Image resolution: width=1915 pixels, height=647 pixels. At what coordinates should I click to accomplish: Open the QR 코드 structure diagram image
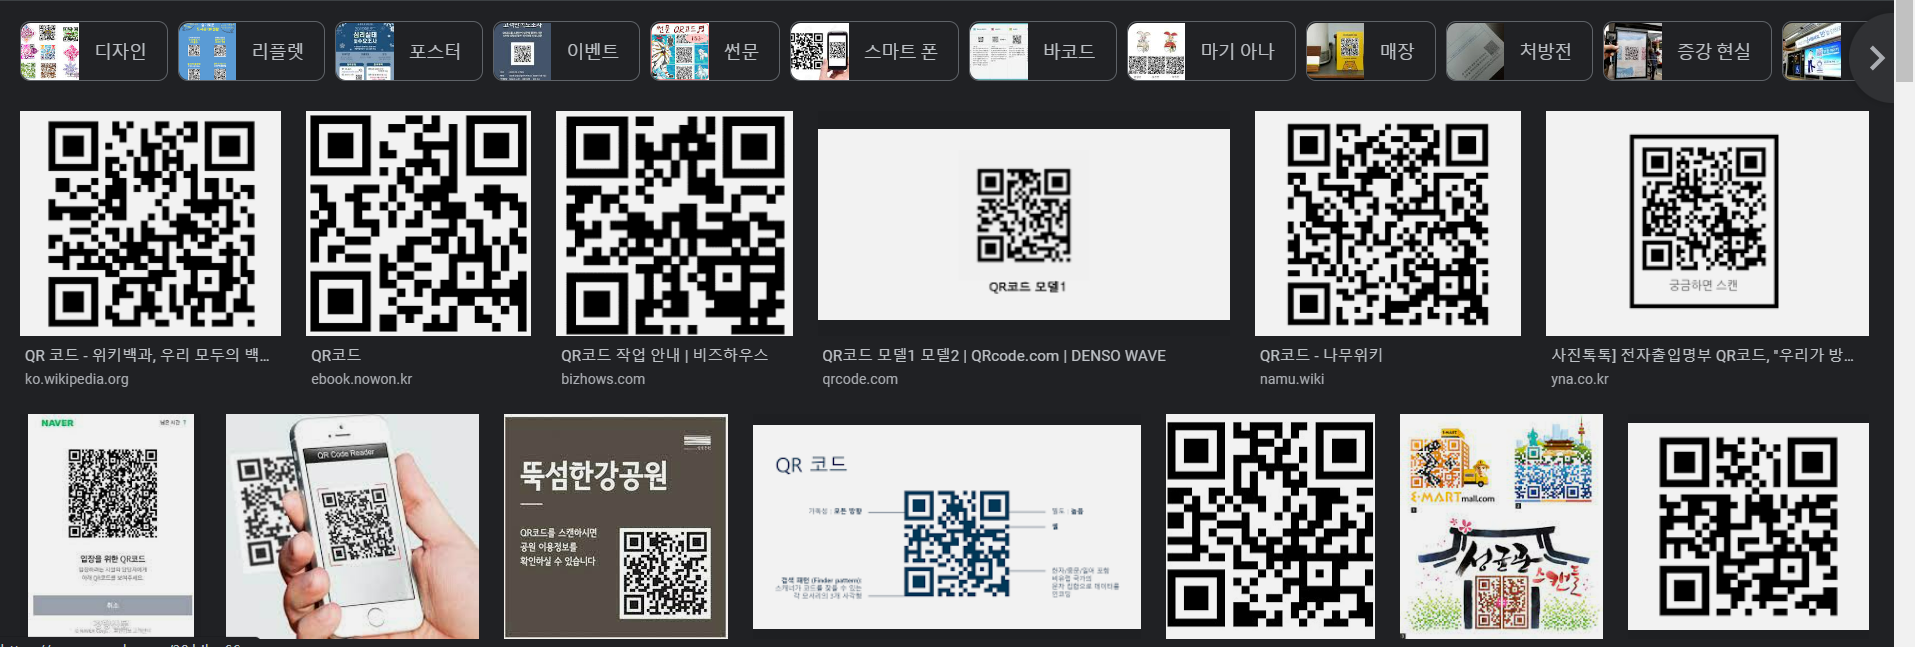pos(947,527)
